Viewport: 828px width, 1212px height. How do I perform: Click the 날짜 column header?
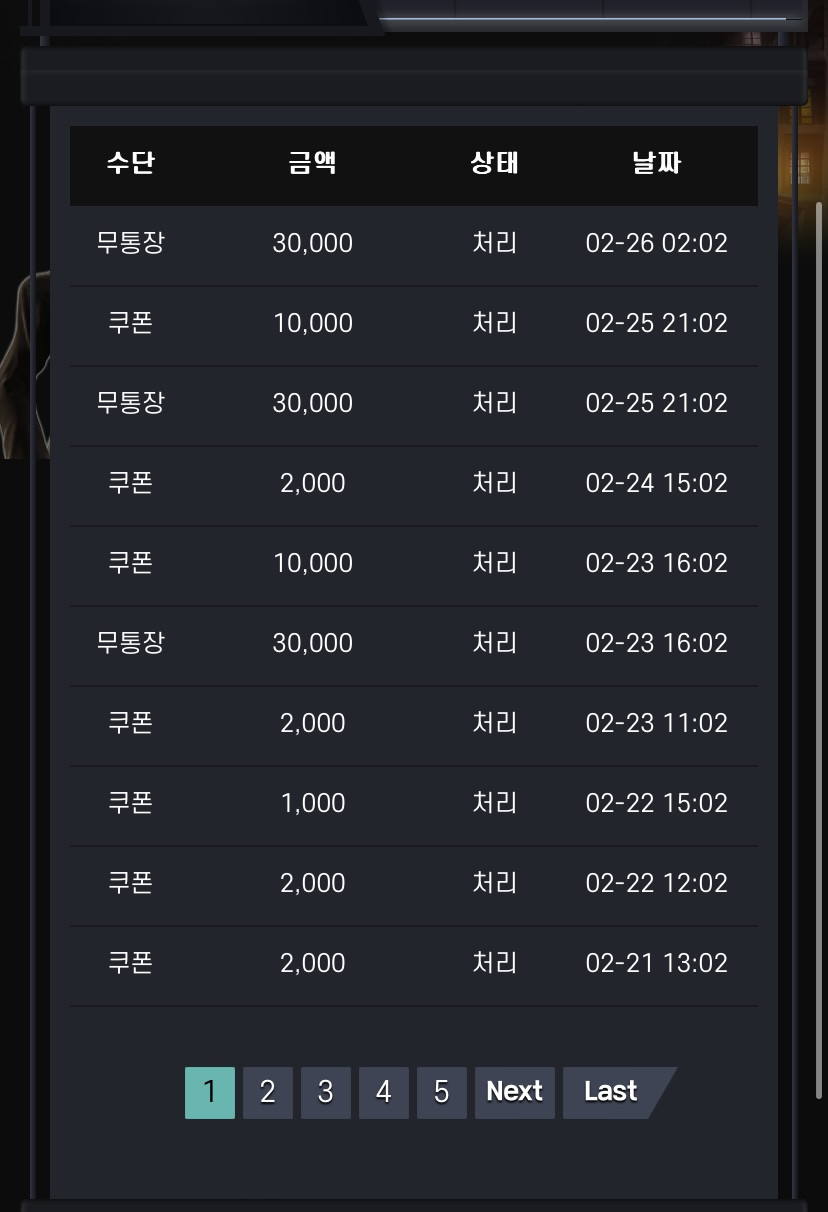pos(657,163)
